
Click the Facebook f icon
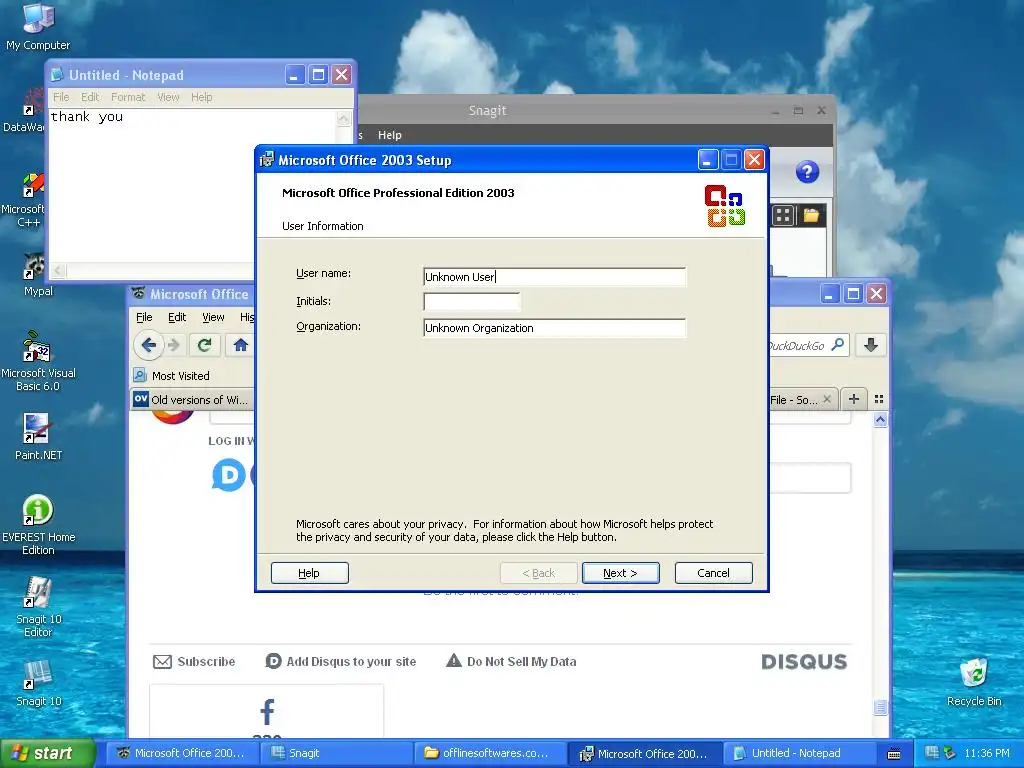[267, 711]
